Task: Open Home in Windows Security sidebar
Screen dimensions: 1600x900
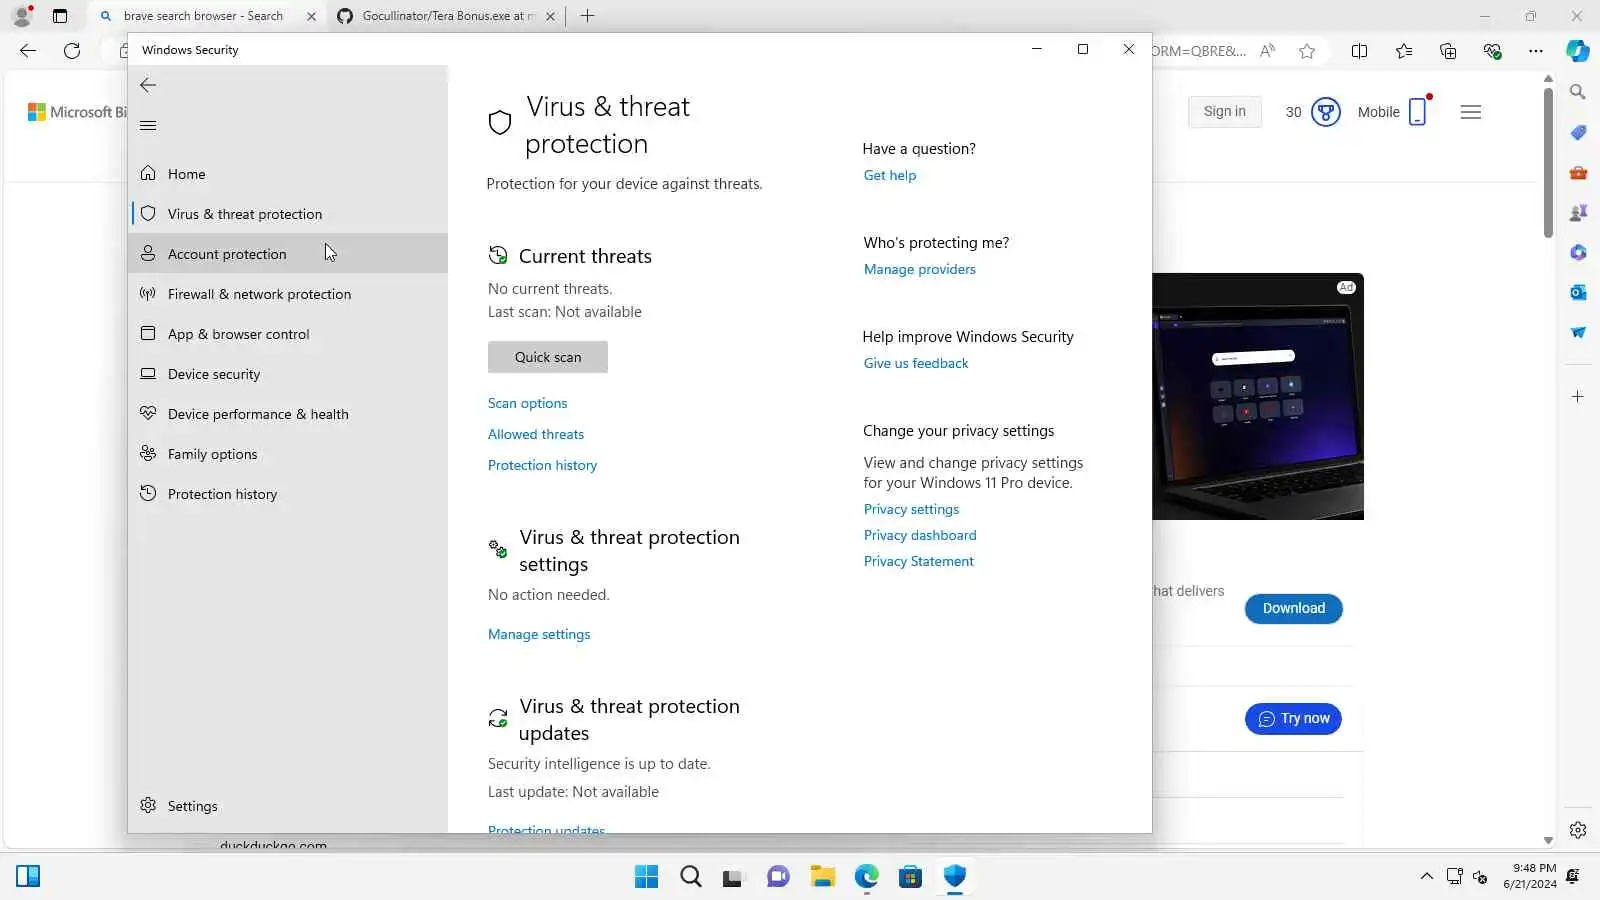Action: [x=288, y=174]
